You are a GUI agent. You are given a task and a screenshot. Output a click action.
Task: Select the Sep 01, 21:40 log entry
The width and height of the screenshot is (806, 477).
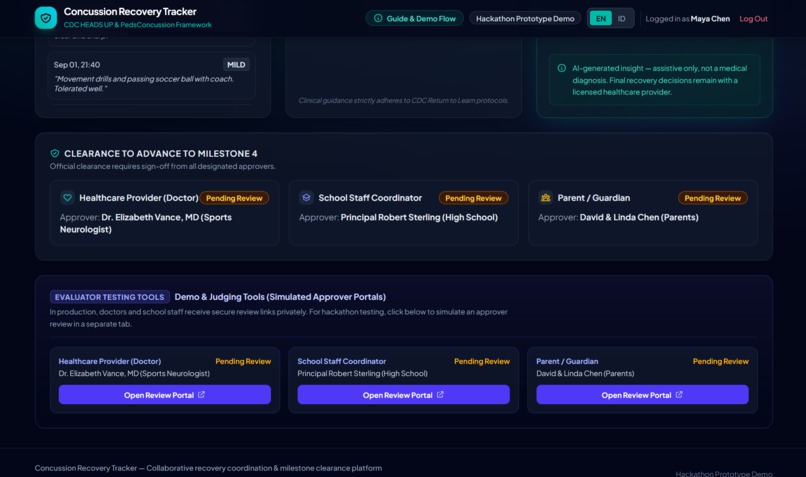151,76
